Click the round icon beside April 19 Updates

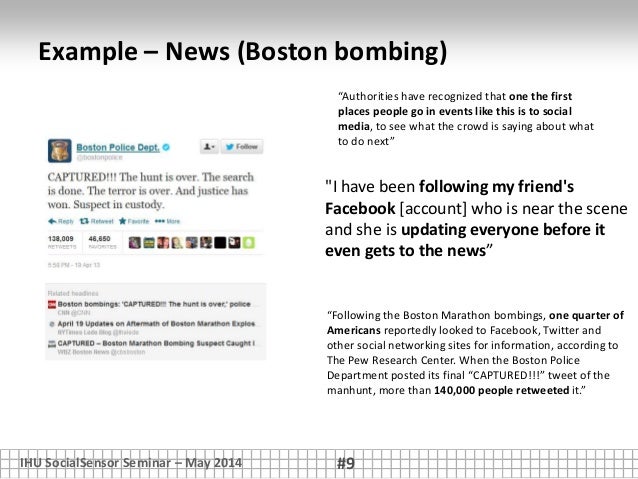(x=52, y=324)
